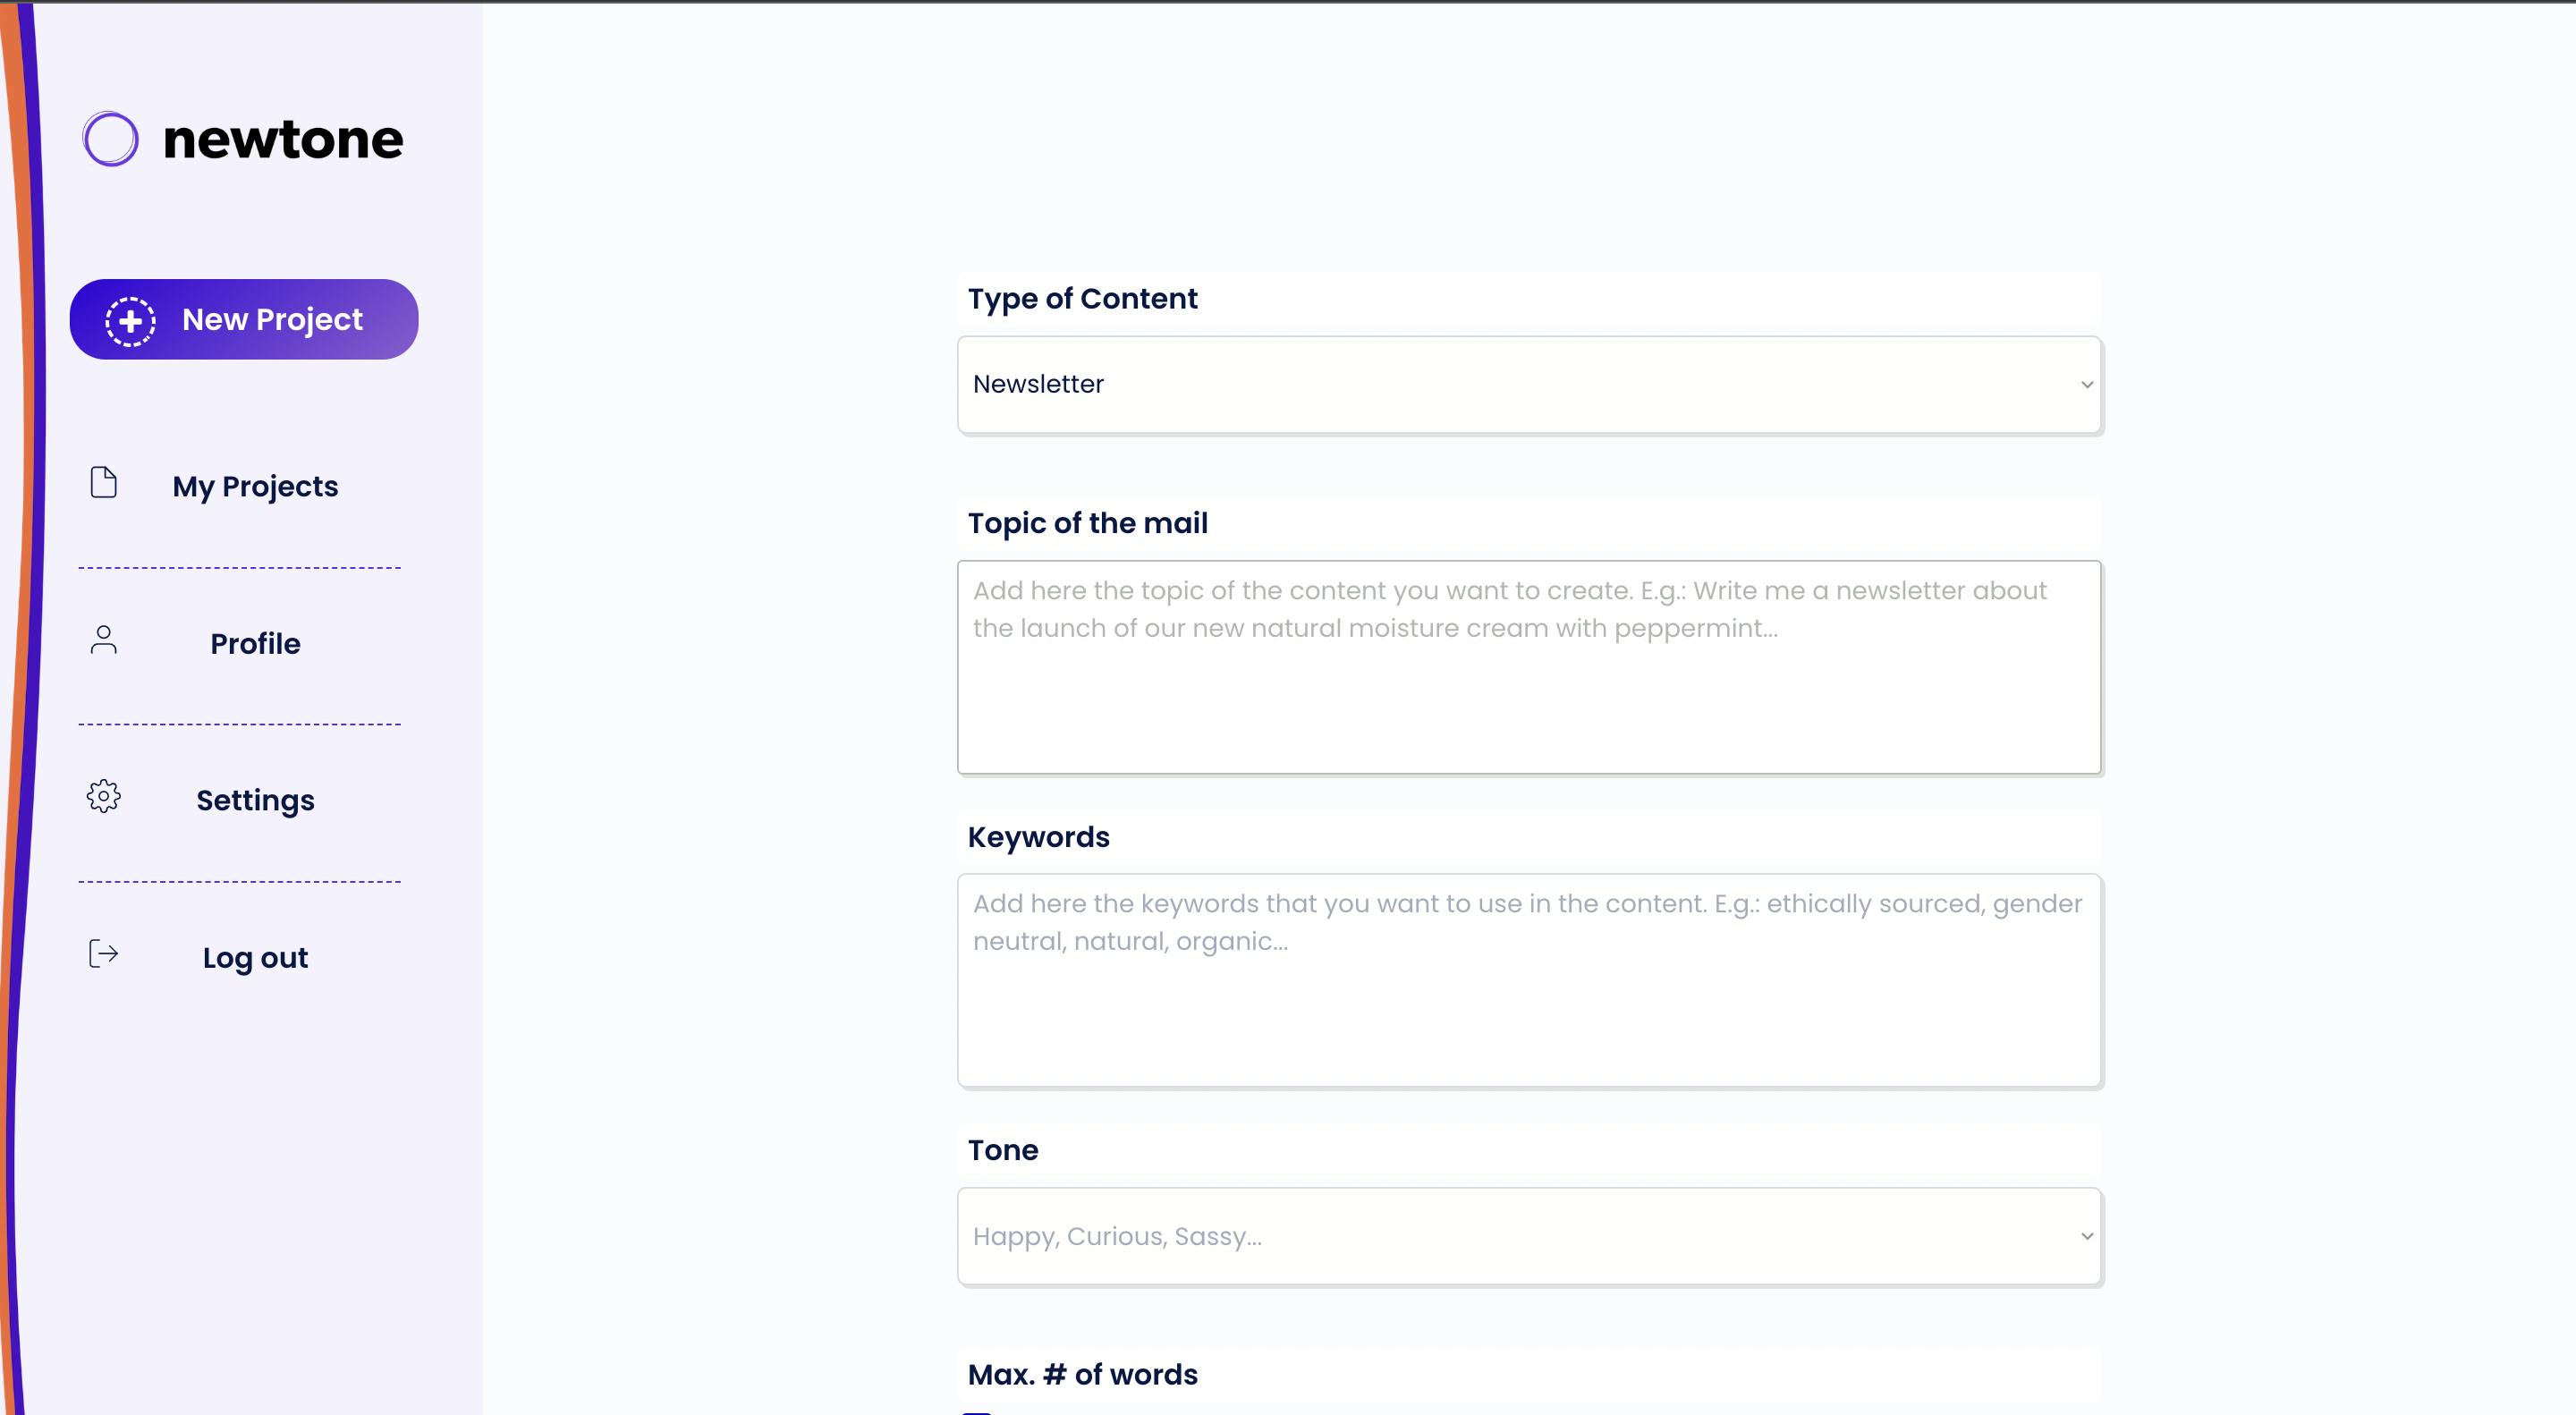
Task: Click the dashed plus icon on New Project
Action: (x=131, y=321)
